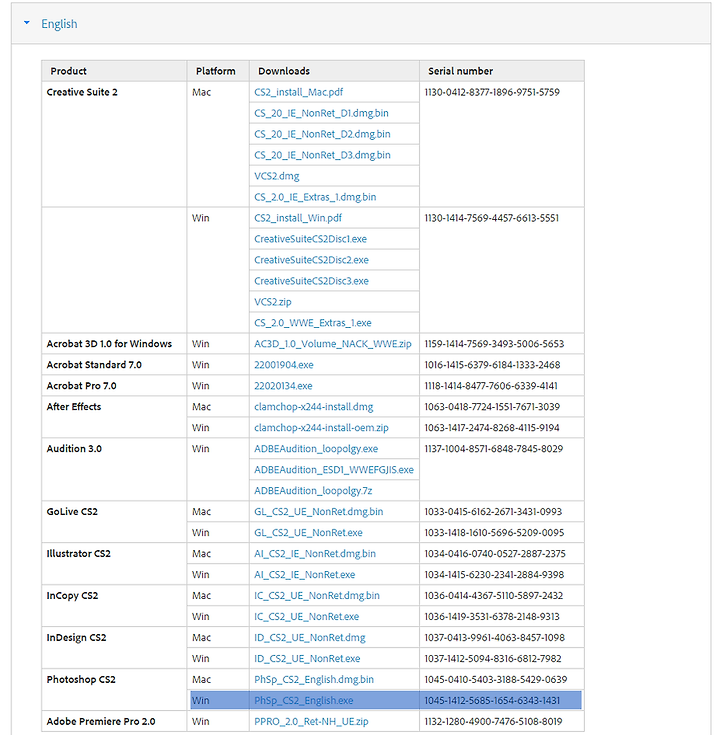720x735 pixels.
Task: Select InDesign Mac serial 1037-0413-9961-4063-8457-1098
Action: click(495, 638)
